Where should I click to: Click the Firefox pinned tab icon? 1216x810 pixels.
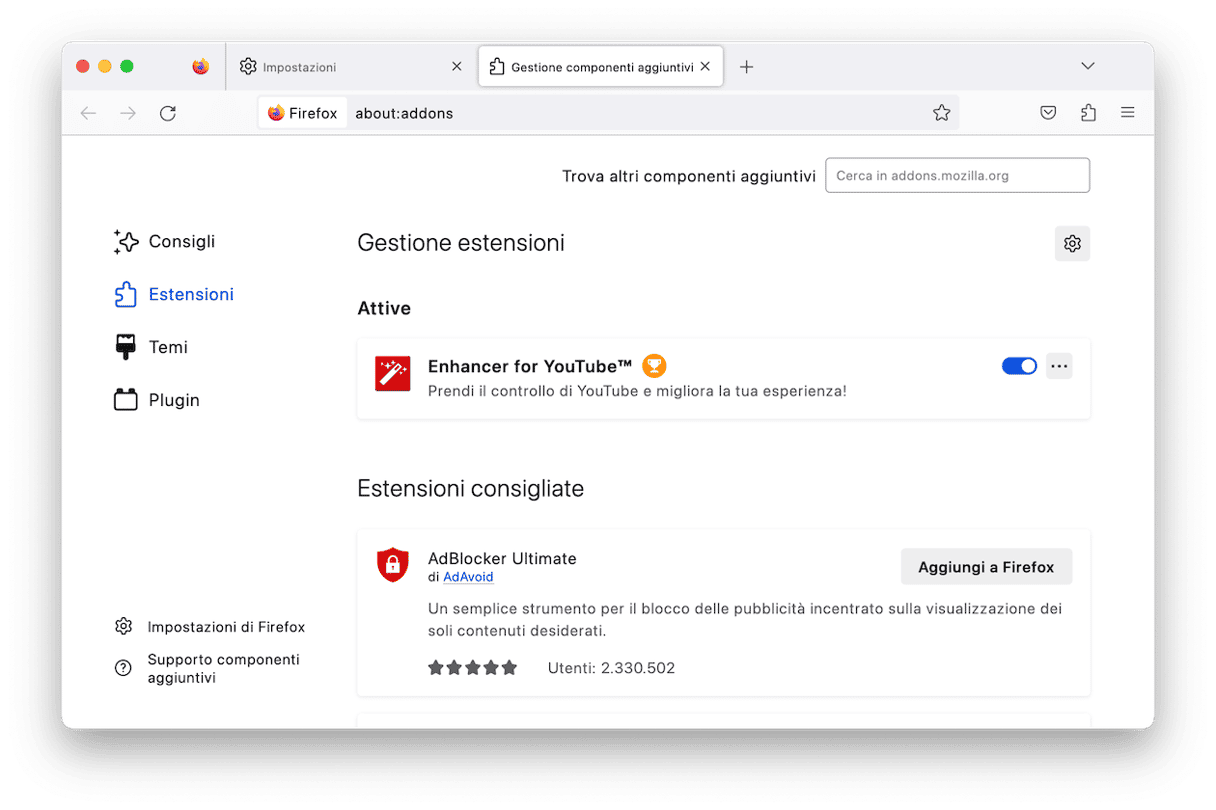pos(201,67)
